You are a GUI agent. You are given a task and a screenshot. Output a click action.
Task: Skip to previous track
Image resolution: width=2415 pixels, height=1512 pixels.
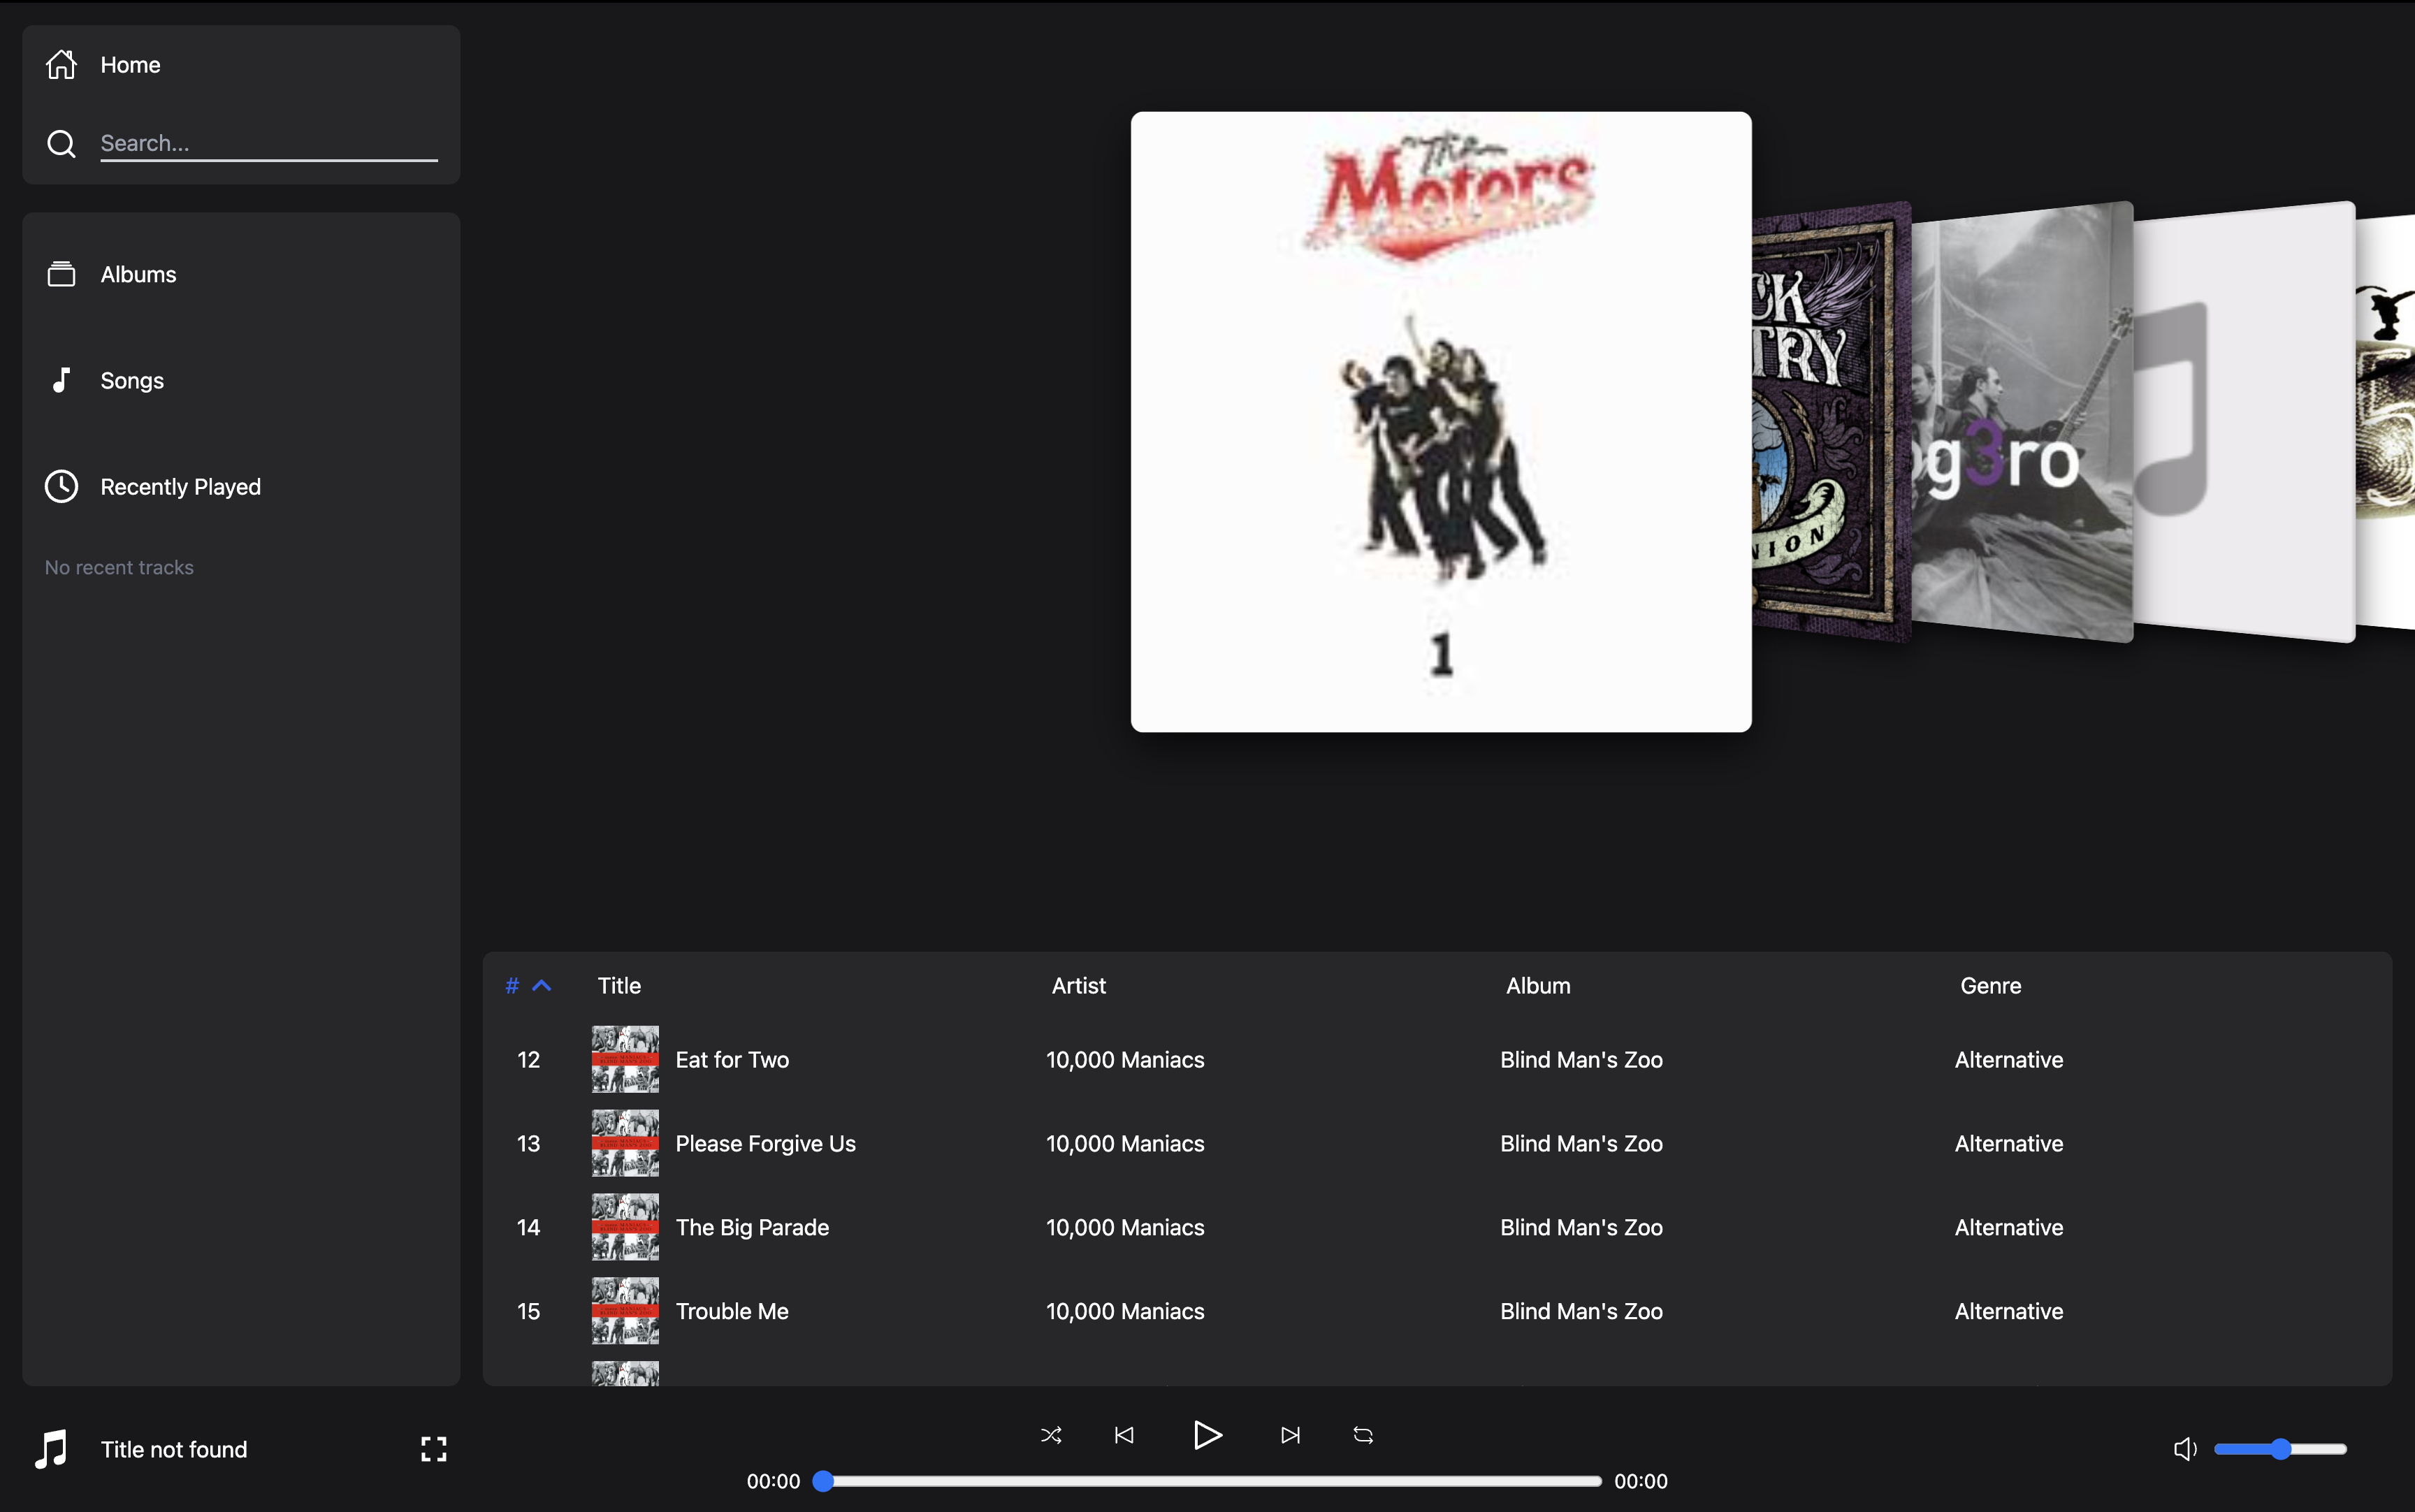point(1124,1435)
